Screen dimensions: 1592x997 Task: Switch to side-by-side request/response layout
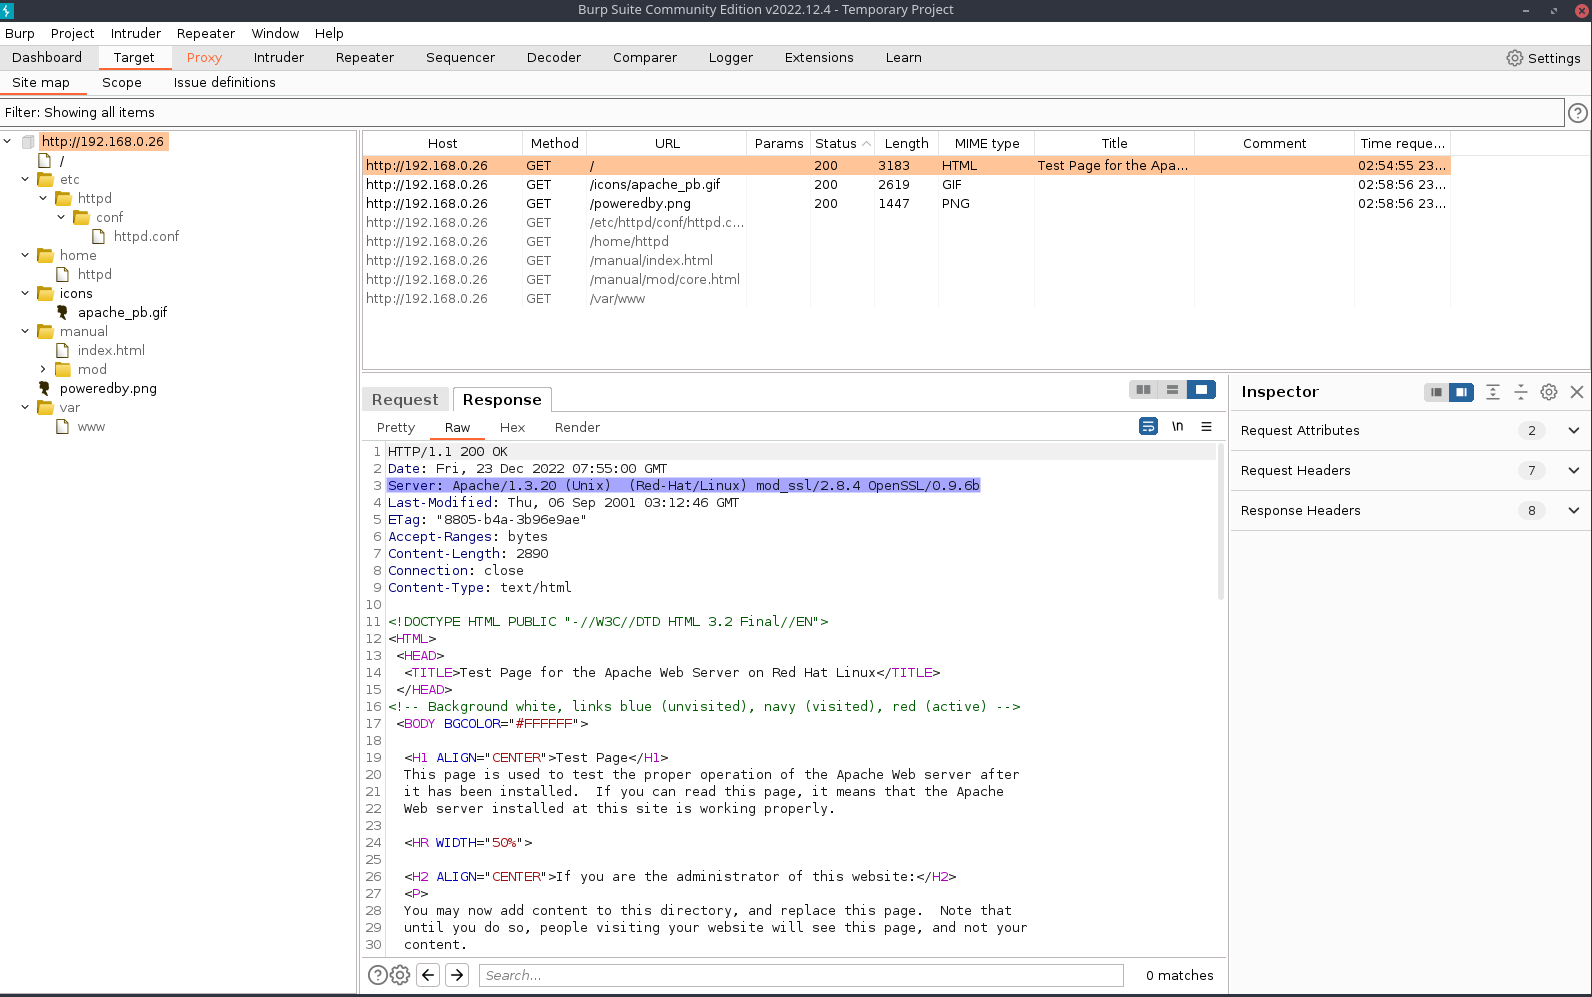[x=1143, y=390]
